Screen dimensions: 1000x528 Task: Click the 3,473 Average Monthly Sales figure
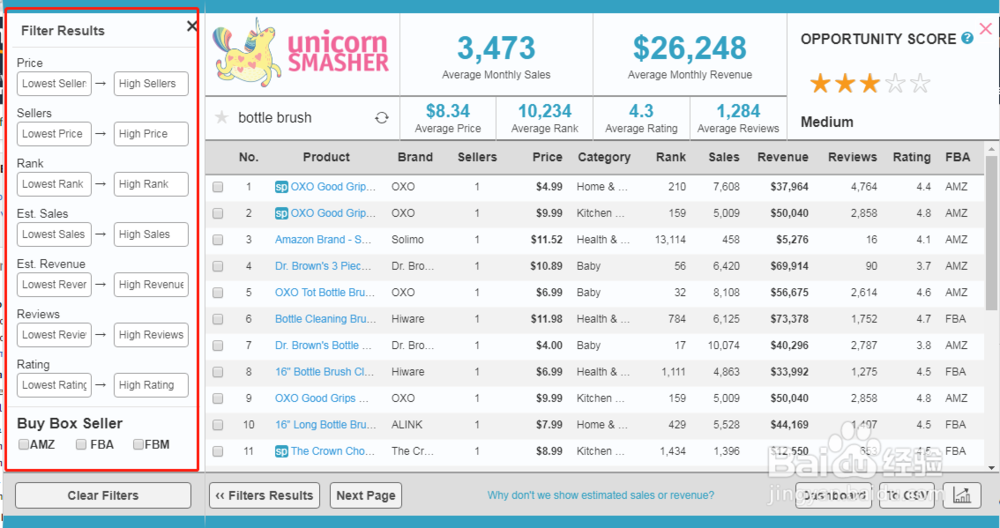496,48
